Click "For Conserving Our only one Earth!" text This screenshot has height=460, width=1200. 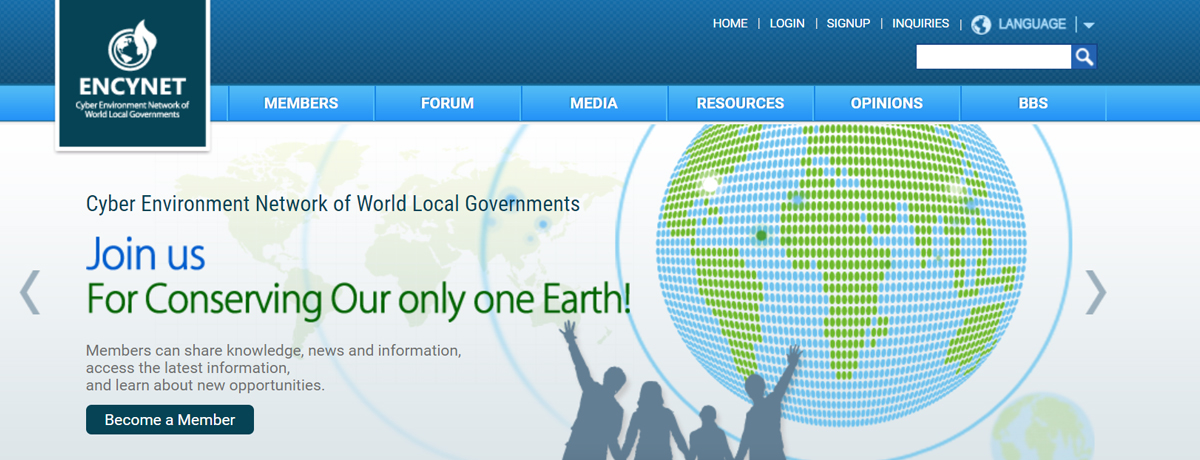tap(359, 300)
